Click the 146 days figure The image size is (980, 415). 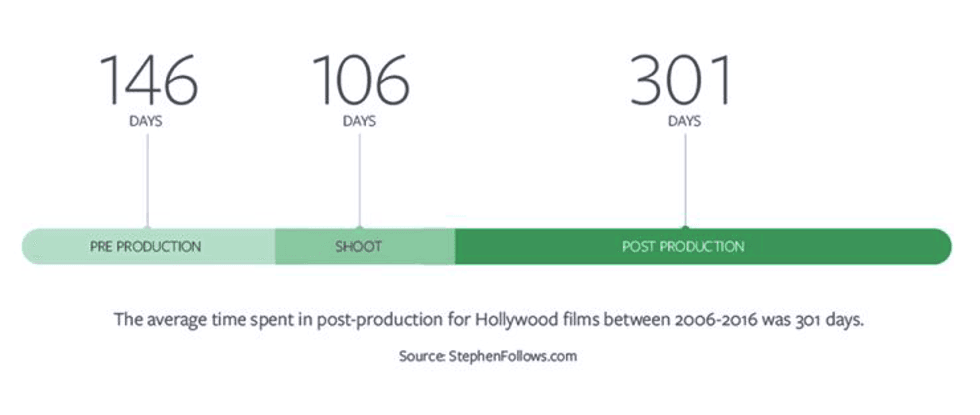(148, 79)
